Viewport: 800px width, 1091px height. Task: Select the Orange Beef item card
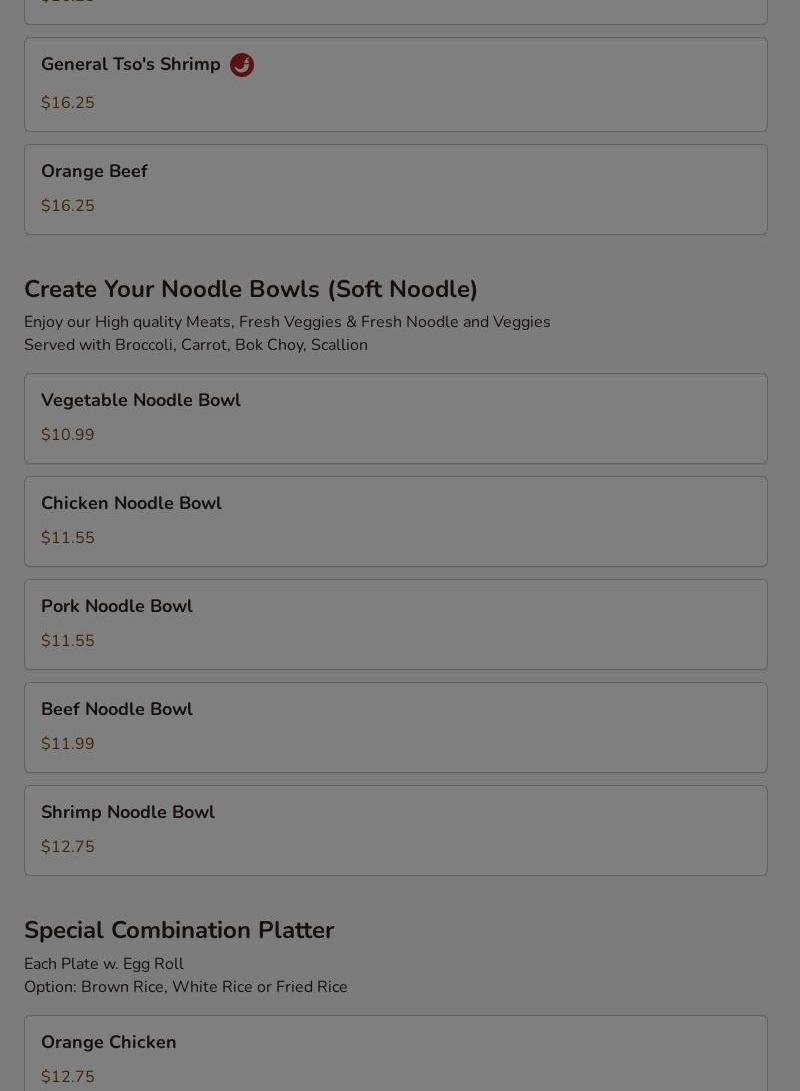[x=396, y=189]
